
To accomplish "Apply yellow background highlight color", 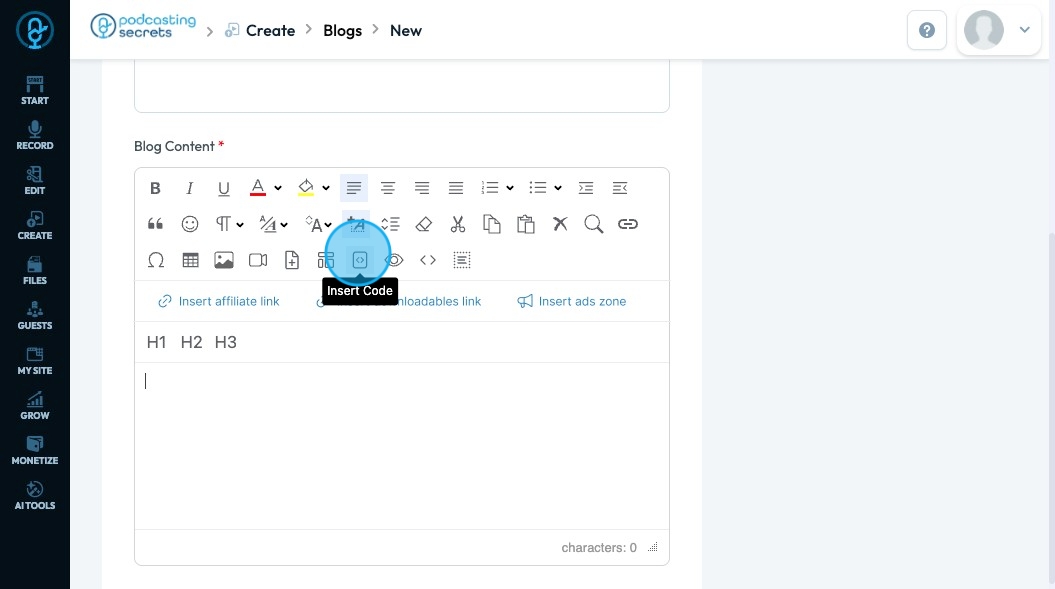I will coord(306,188).
